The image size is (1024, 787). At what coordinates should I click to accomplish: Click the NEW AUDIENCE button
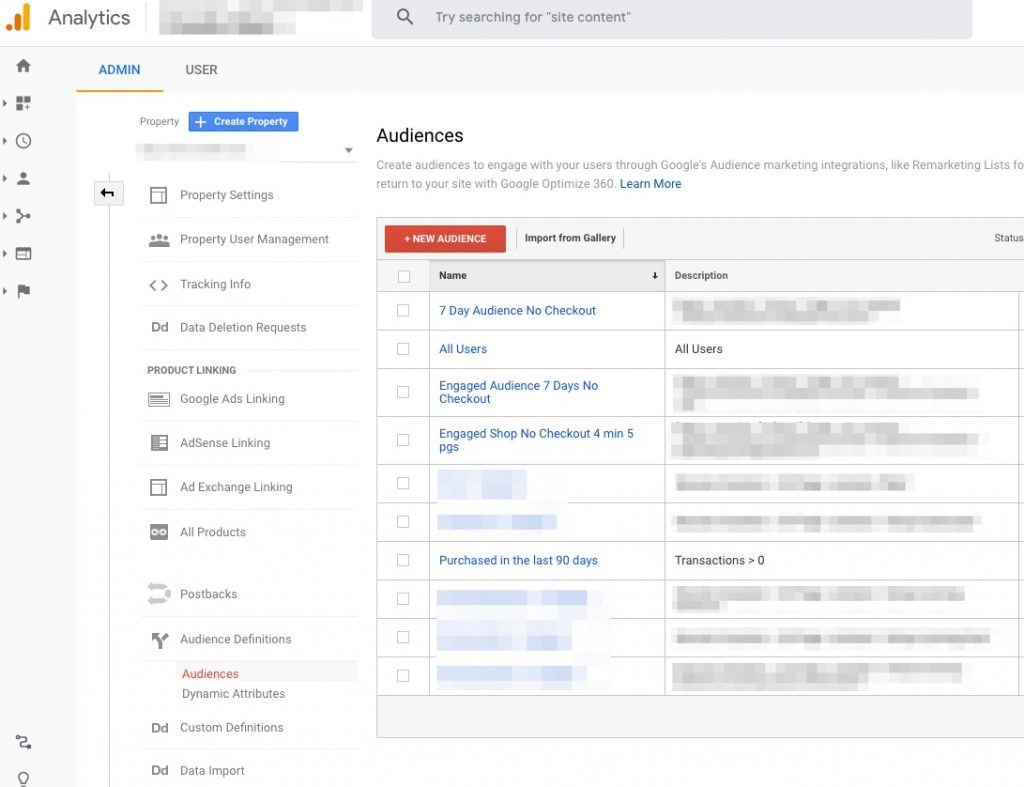(444, 238)
